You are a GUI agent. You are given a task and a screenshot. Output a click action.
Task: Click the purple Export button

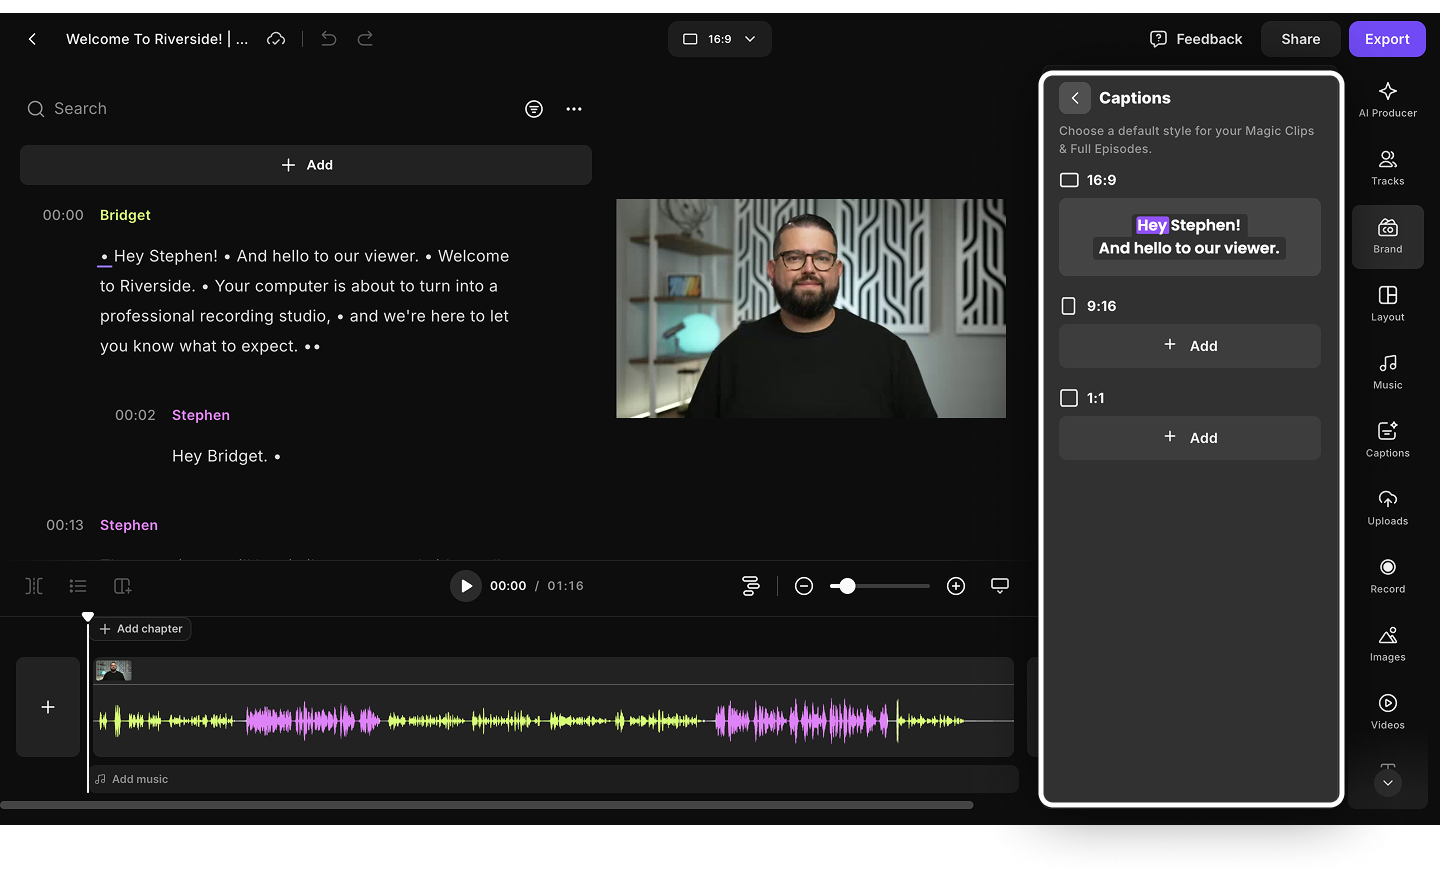1386,39
